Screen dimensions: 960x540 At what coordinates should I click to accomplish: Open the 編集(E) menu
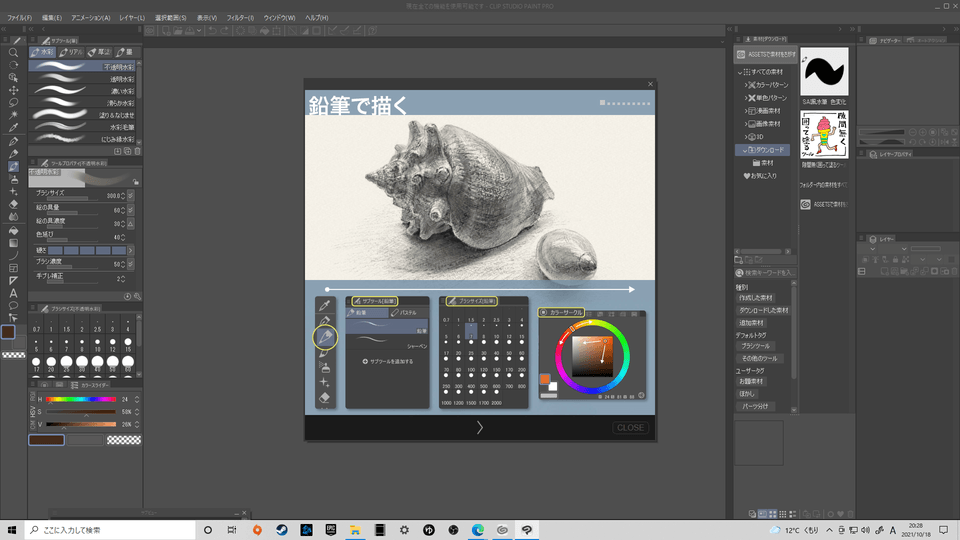point(51,18)
